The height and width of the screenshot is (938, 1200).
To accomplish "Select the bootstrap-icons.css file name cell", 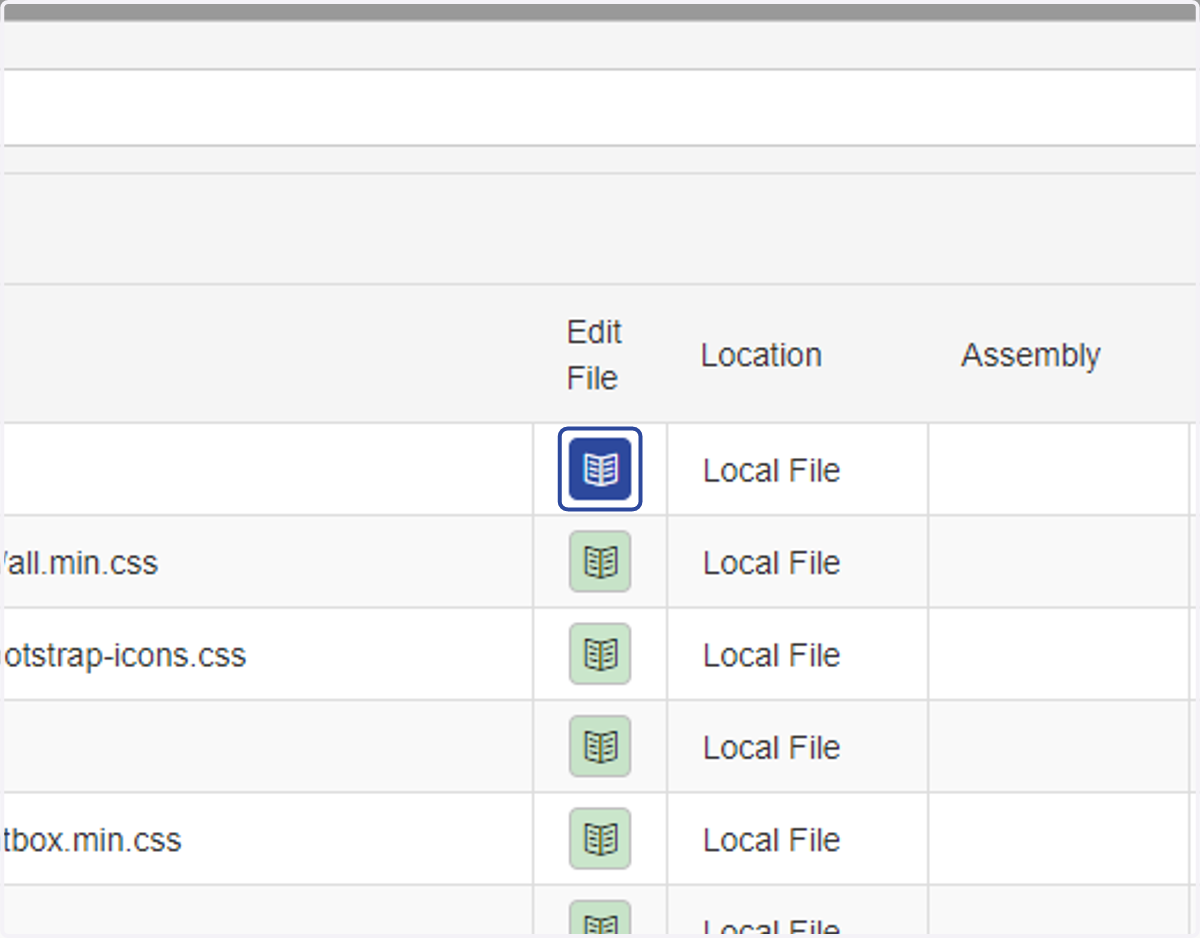I will (x=268, y=654).
